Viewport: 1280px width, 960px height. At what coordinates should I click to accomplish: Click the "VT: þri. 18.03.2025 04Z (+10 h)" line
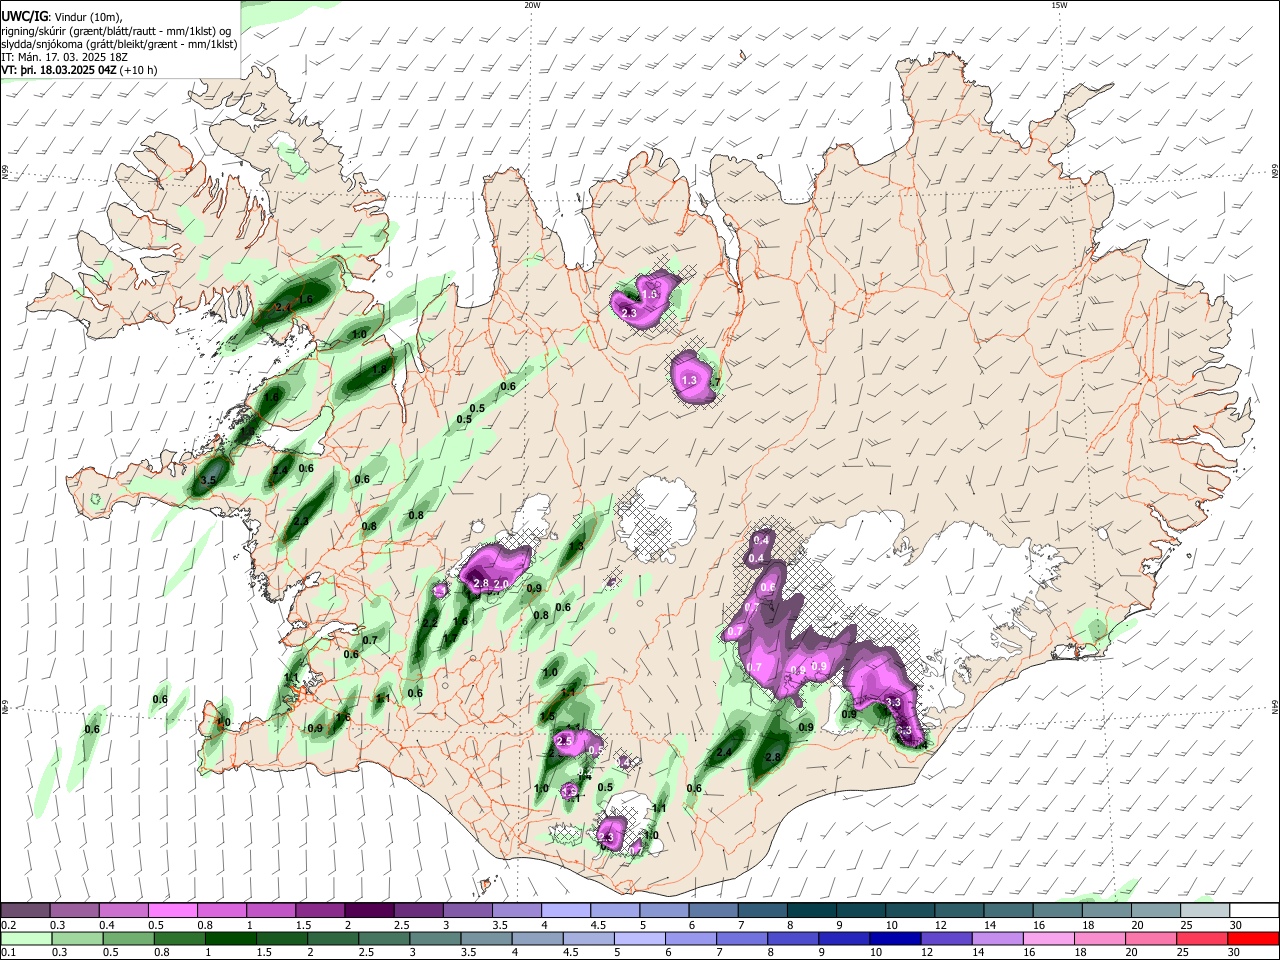[79, 71]
